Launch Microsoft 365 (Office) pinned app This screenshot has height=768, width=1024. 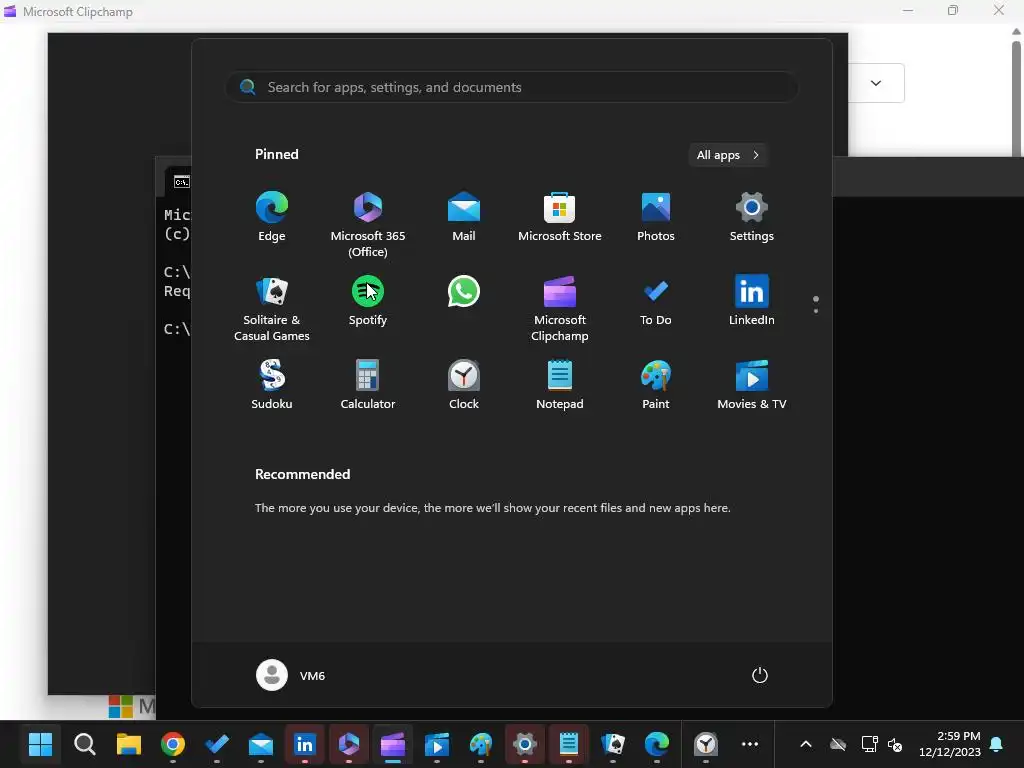click(368, 225)
